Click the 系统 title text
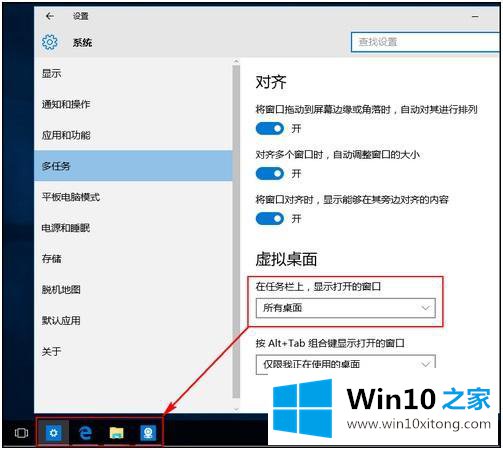Viewport: 503px width, 450px height. [x=82, y=42]
